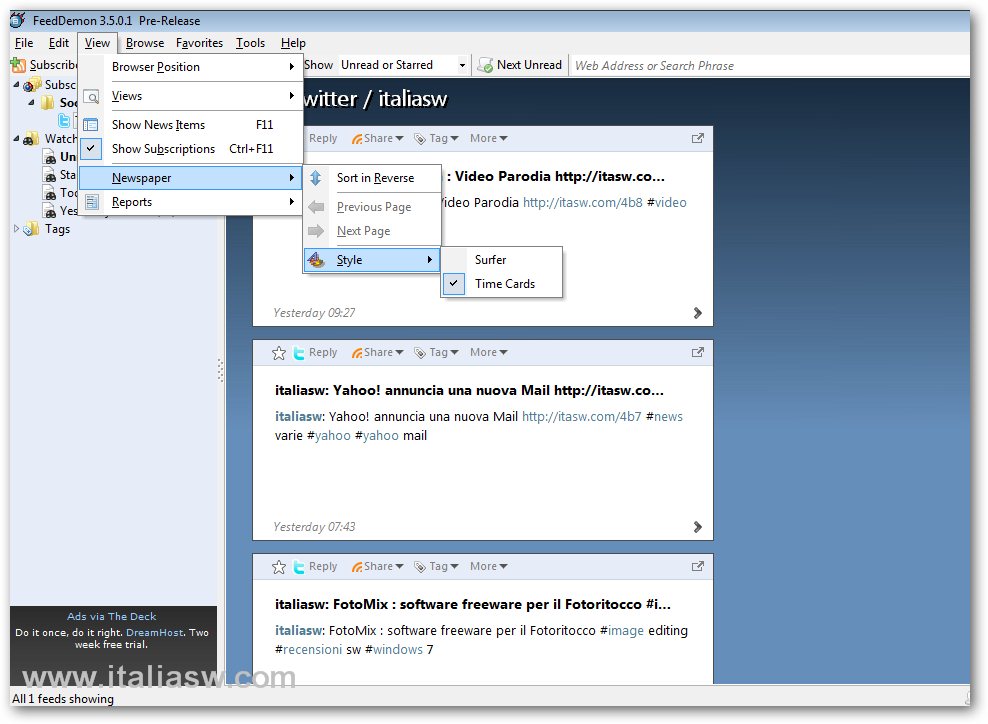Collapse the Watches node in the tree
Viewport: 988px width, 724px height.
(x=16, y=139)
